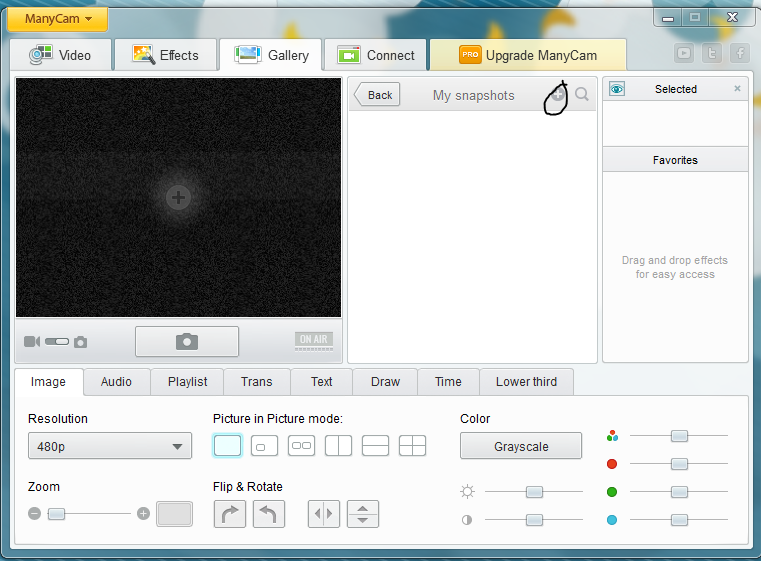This screenshot has height=561, width=761.
Task: Switch to the Effects tab
Action: (165, 55)
